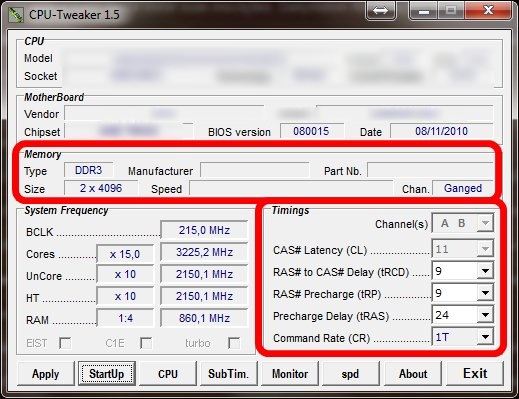Open the CPU button at the bottom

pos(168,374)
